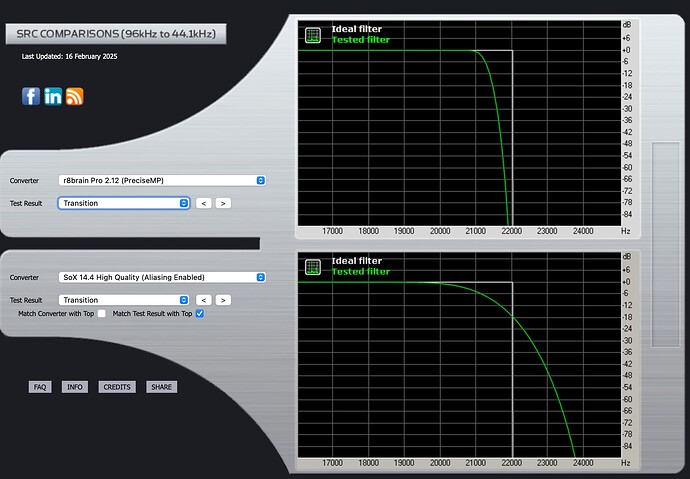Open top Converter dropdown r8brain Pro 2.12

162,180
